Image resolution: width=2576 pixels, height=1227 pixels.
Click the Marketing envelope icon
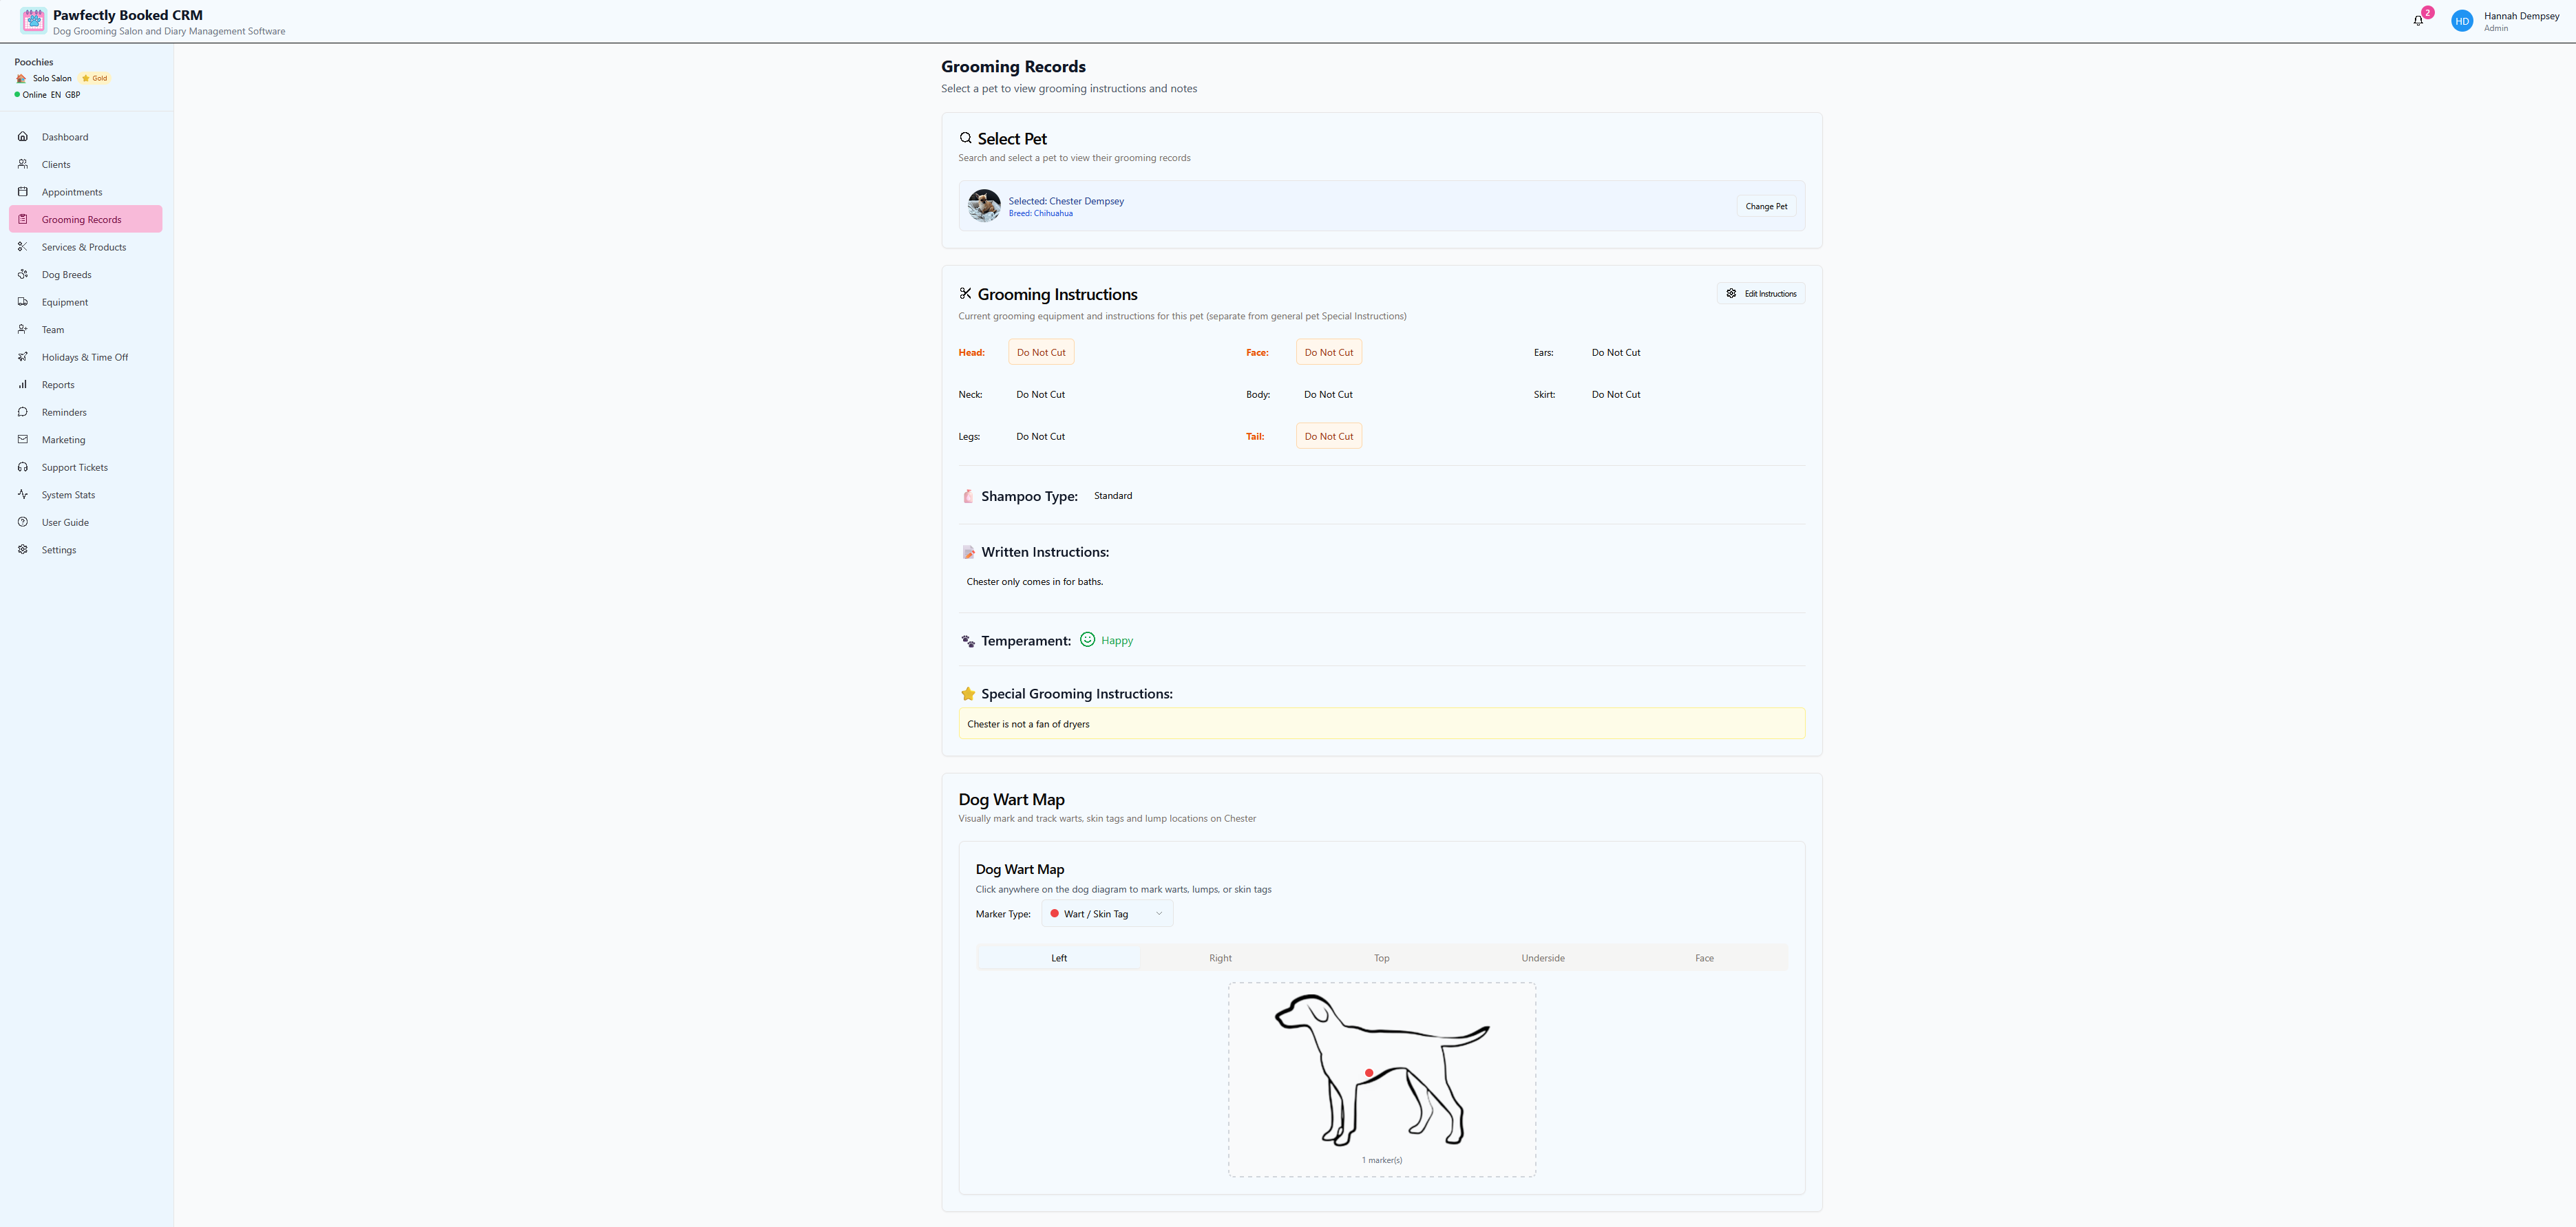click(23, 439)
